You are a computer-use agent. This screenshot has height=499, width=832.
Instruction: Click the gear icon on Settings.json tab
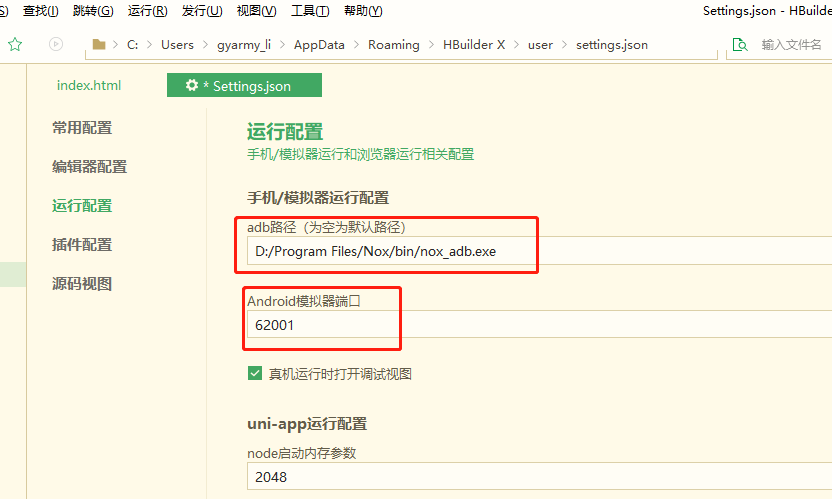click(x=192, y=85)
